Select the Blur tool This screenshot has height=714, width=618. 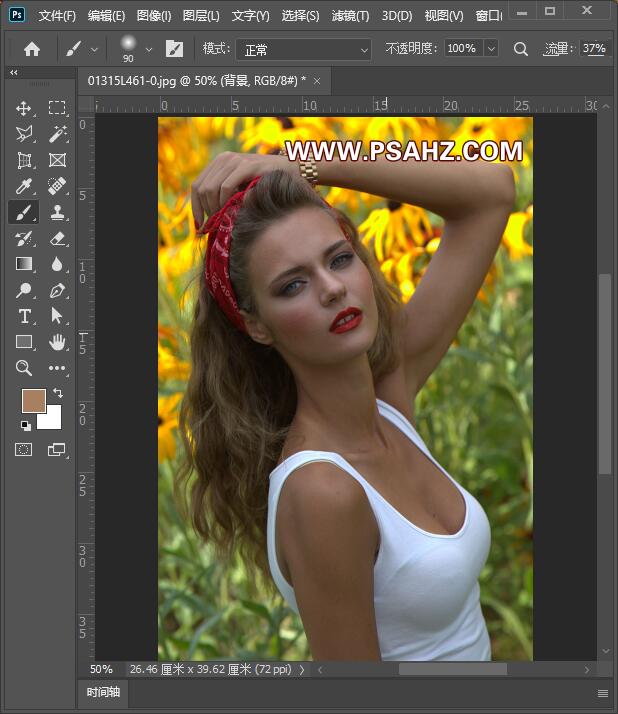pyautogui.click(x=57, y=264)
